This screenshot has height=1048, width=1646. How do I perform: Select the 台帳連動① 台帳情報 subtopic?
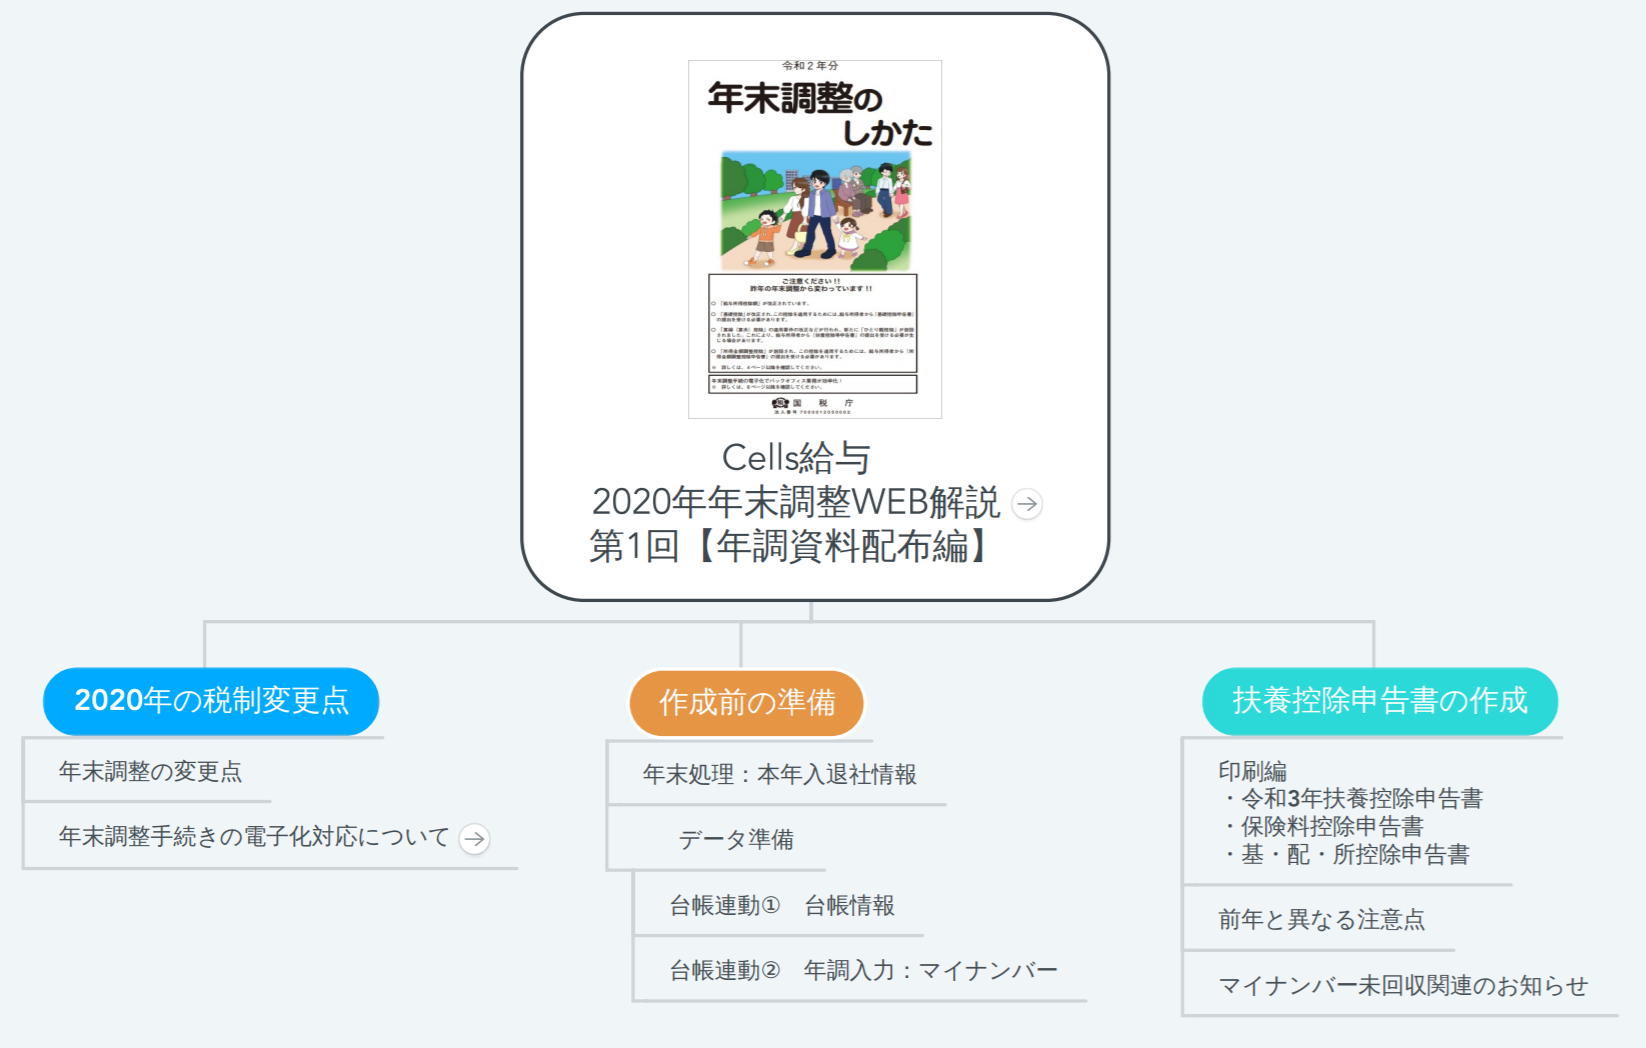pos(781,905)
